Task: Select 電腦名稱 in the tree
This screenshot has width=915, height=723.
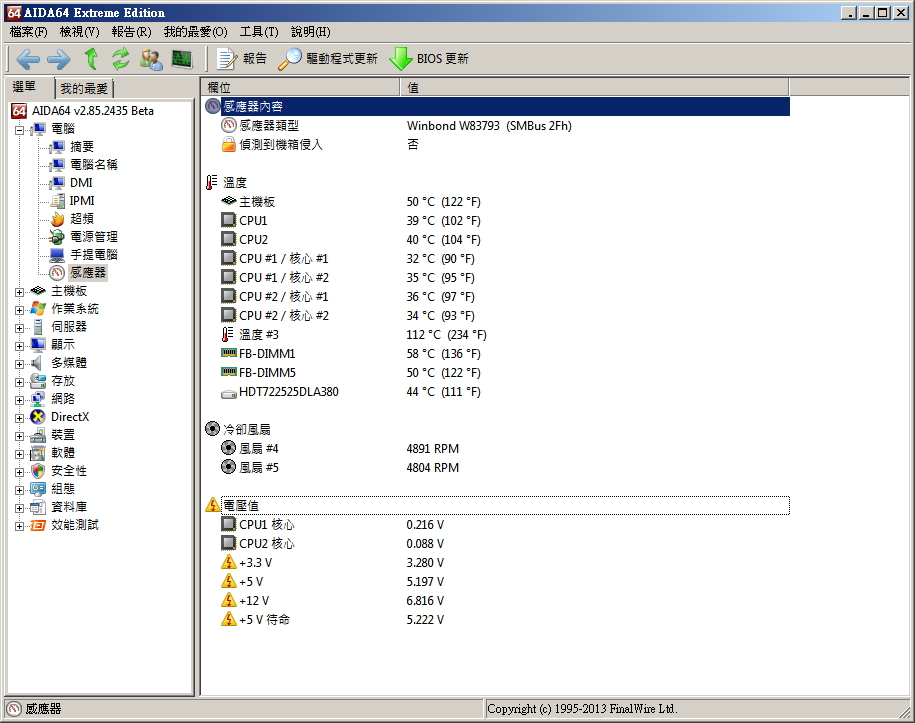Action: pos(93,165)
